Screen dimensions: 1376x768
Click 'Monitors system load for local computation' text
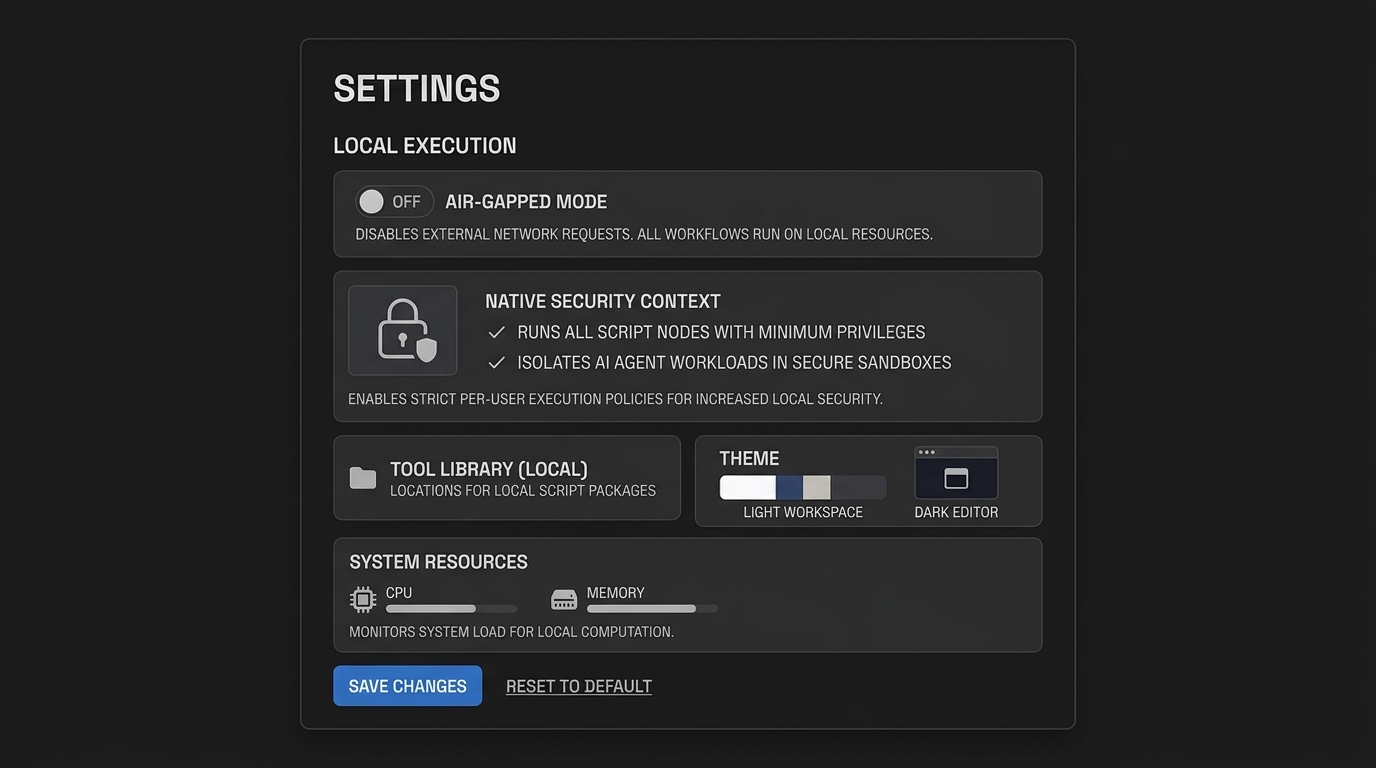point(512,632)
